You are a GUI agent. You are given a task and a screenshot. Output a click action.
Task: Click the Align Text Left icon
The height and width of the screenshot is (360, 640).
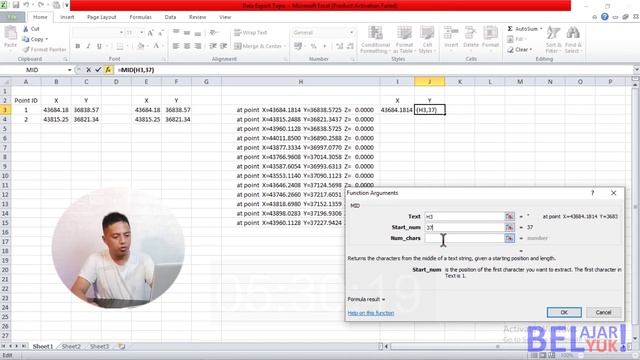pos(176,46)
